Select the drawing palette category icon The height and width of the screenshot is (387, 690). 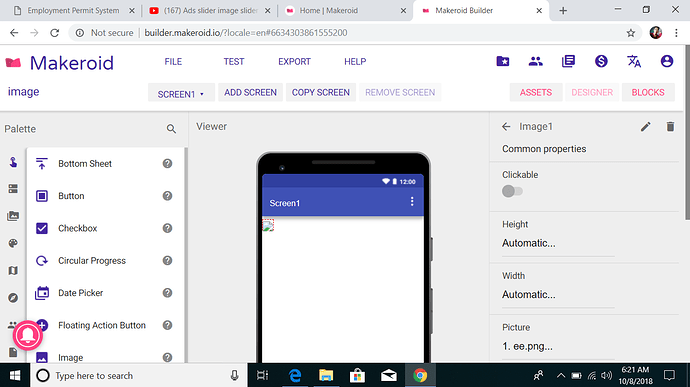pyautogui.click(x=13, y=243)
